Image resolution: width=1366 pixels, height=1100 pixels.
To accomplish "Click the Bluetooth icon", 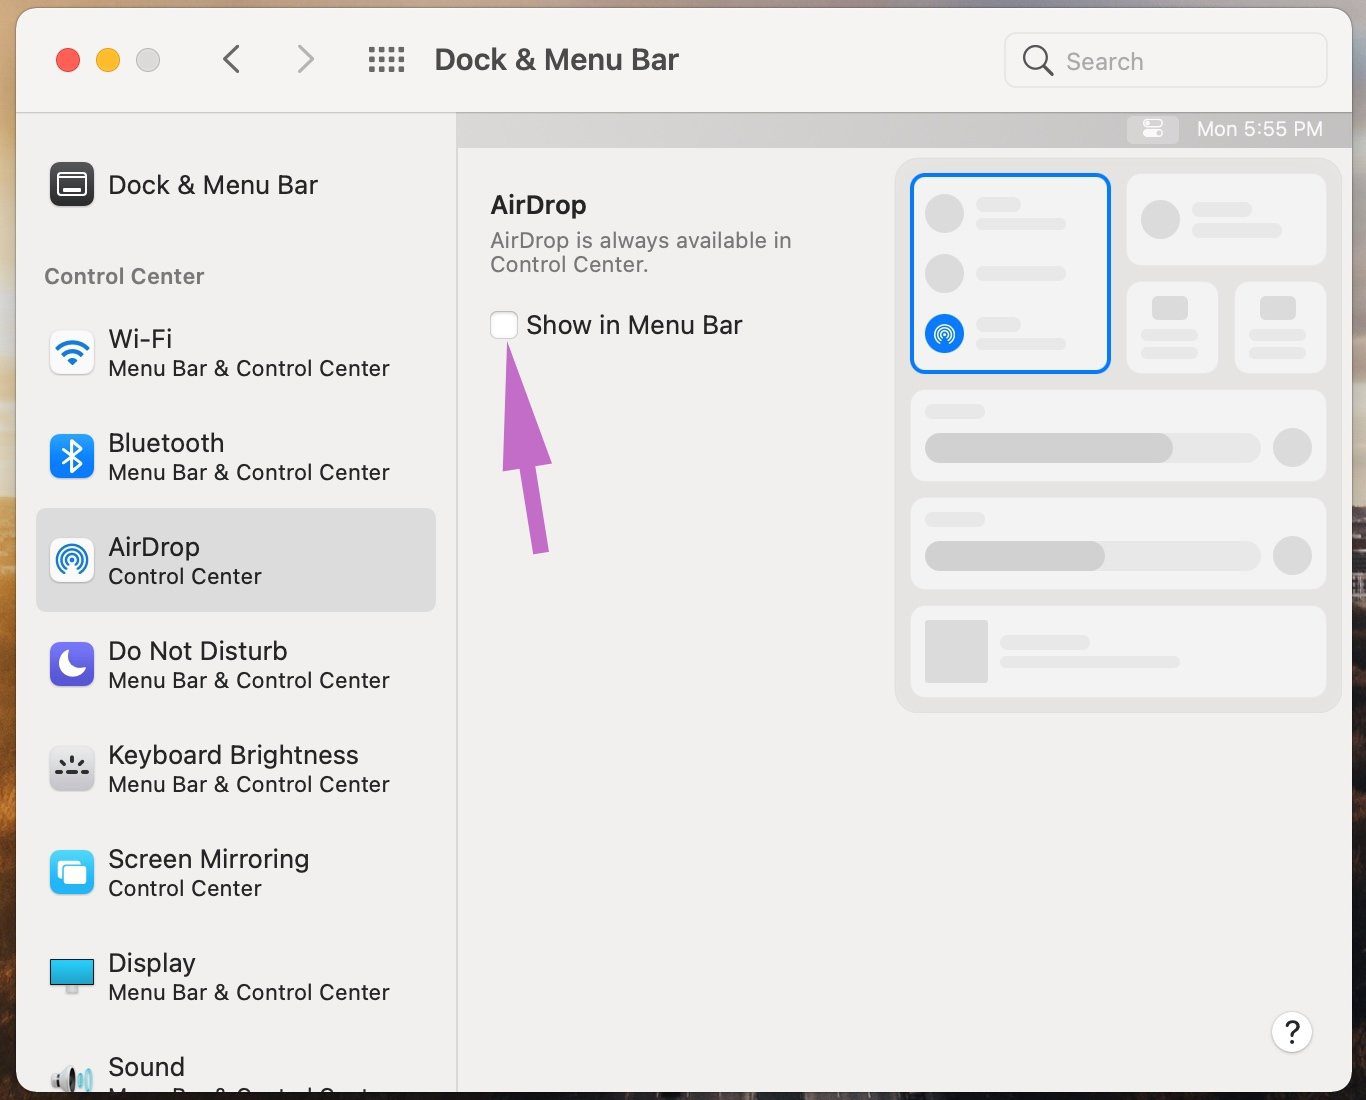I will click(x=72, y=457).
